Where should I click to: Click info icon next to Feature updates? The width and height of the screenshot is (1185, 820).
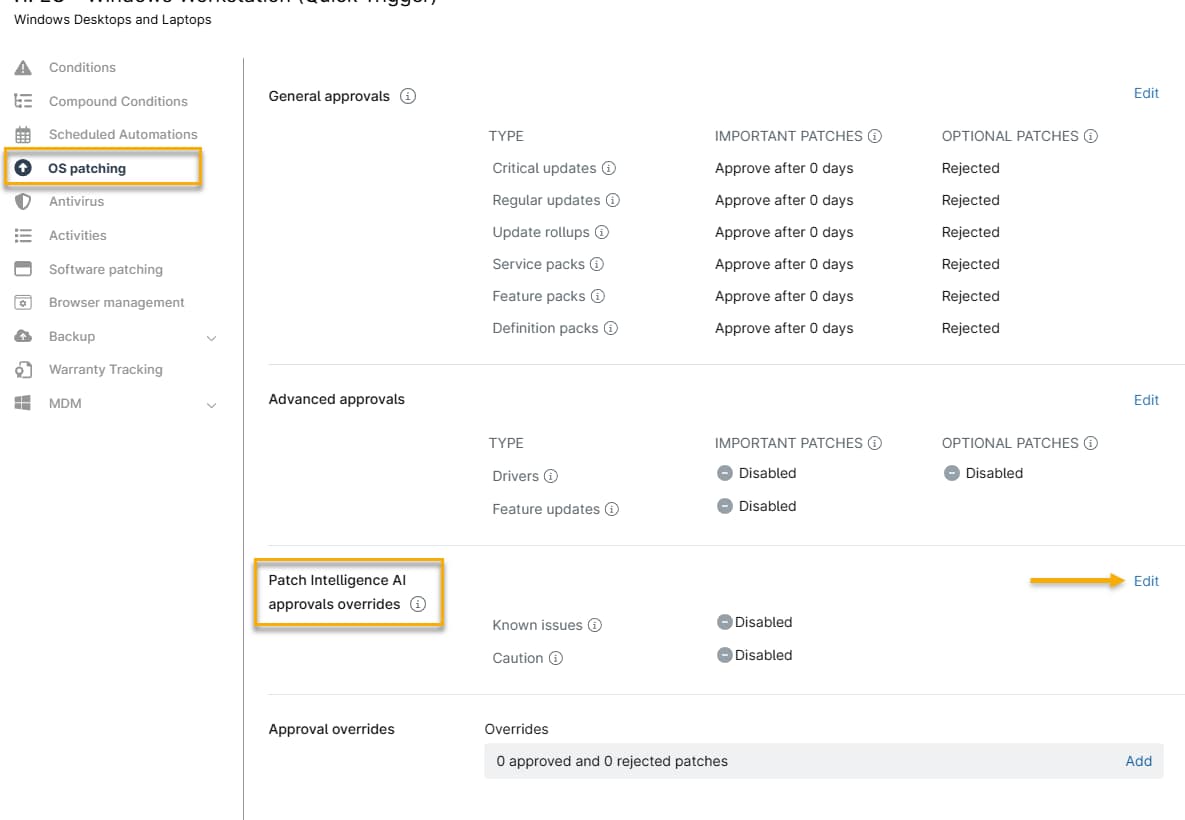click(612, 510)
